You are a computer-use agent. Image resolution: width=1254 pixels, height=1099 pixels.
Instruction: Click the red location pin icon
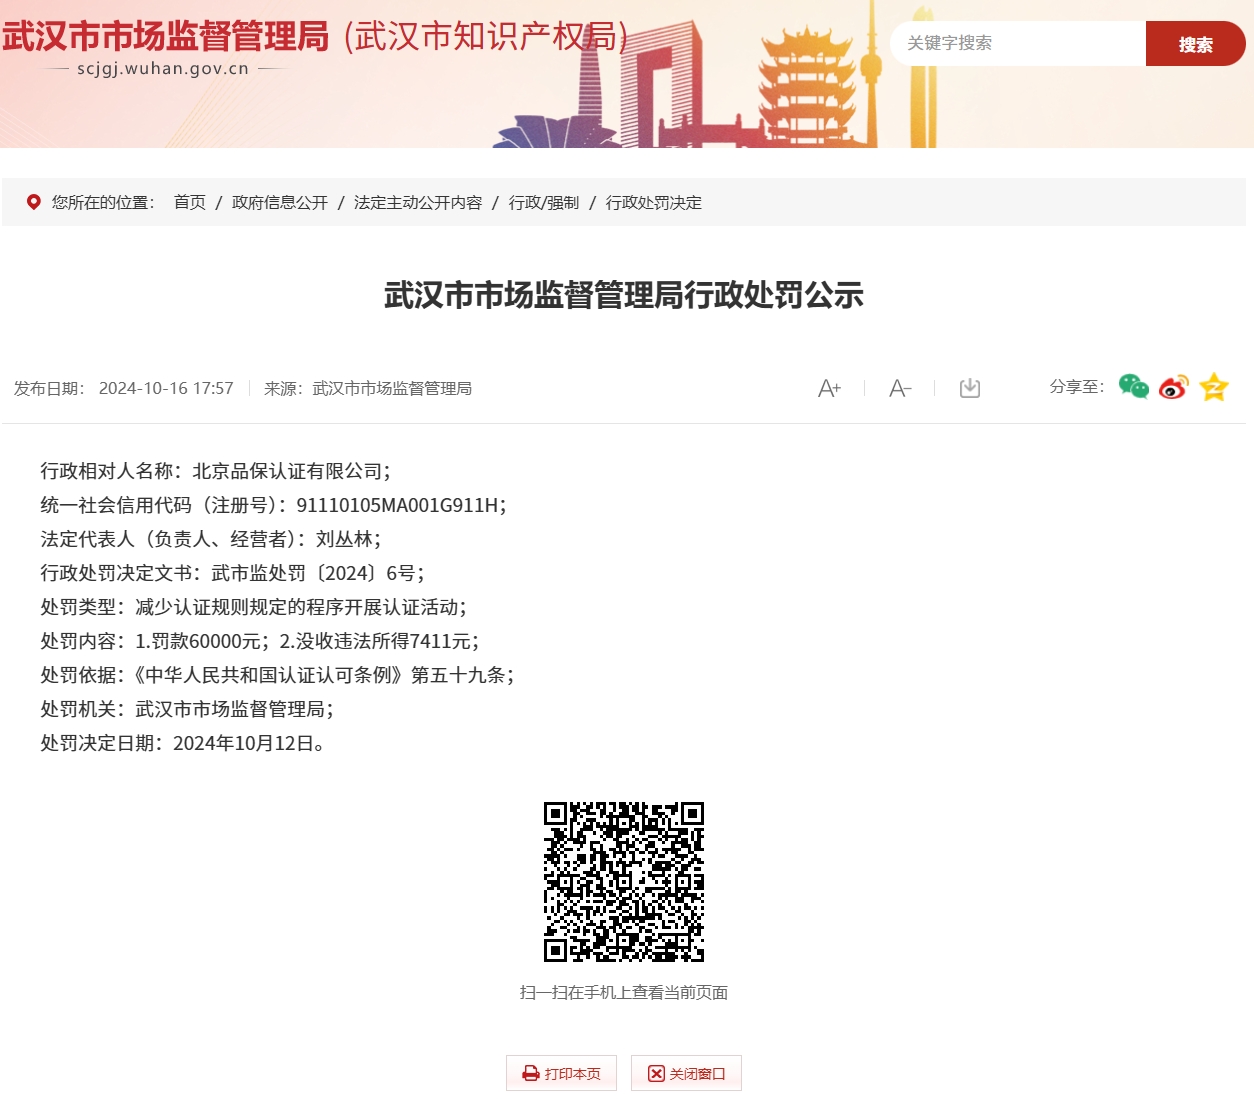34,202
